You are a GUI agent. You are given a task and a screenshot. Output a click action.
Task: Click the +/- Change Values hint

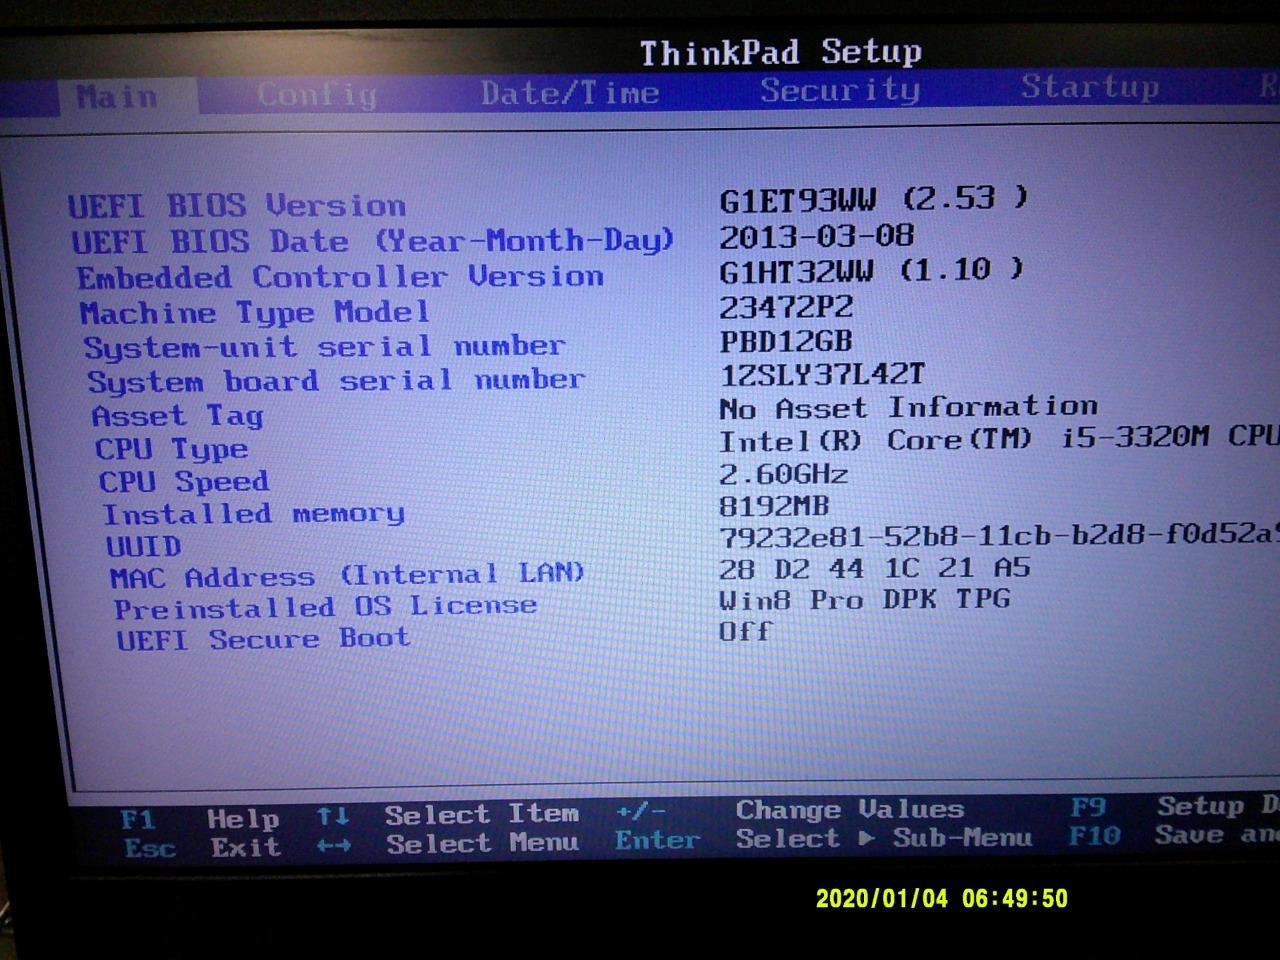click(x=790, y=810)
